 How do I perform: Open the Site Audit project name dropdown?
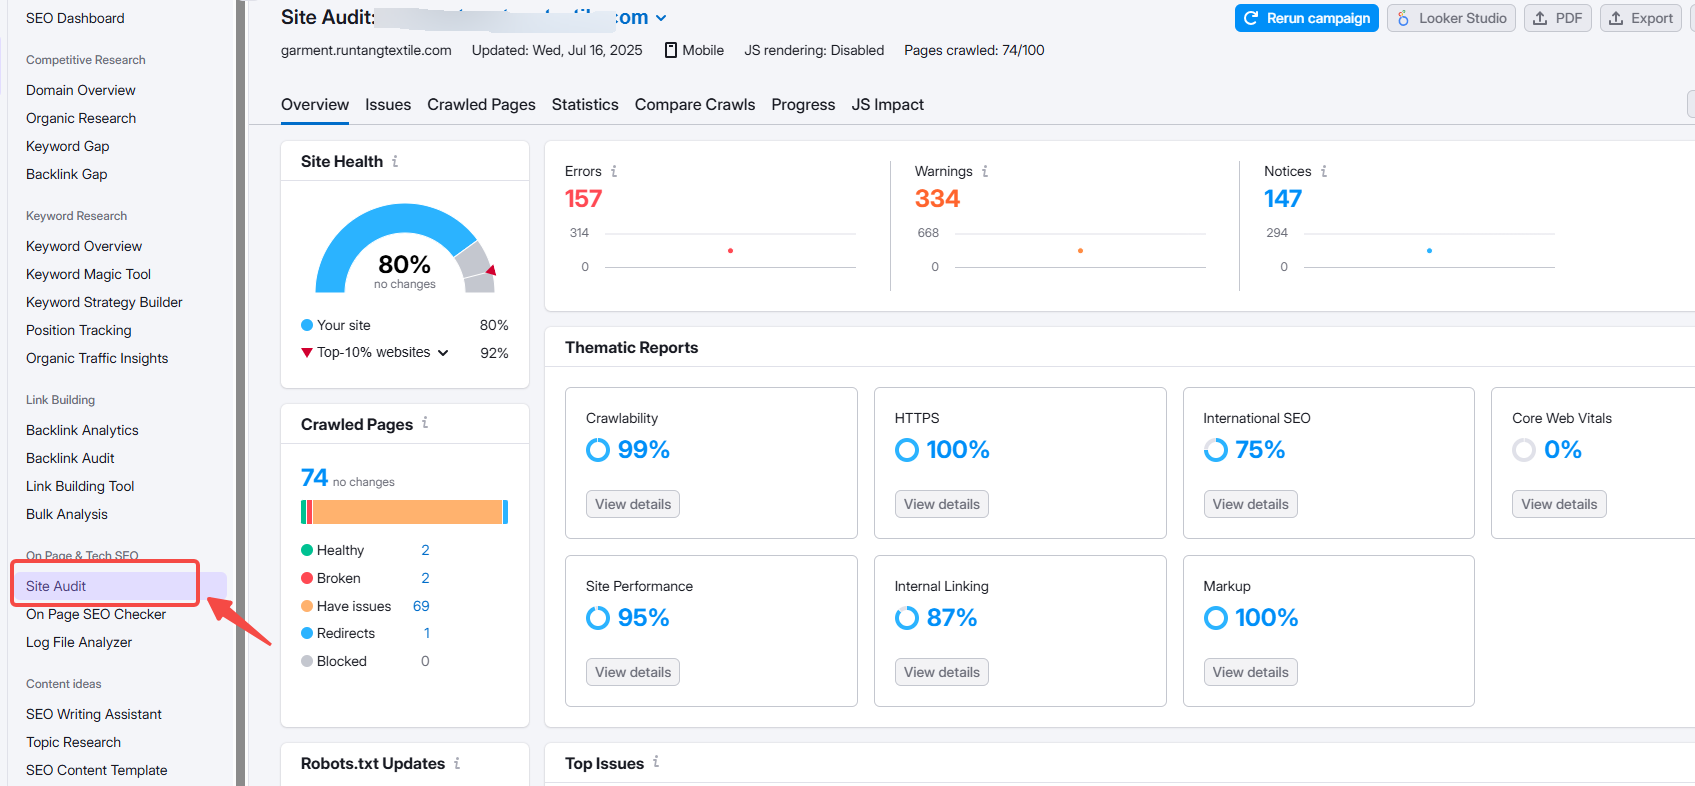(x=661, y=18)
